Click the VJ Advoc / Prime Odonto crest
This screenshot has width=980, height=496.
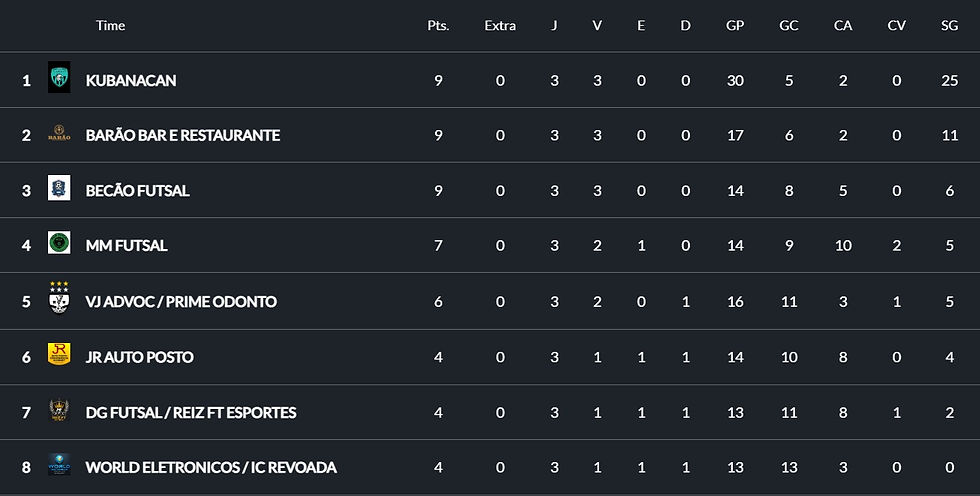59,299
